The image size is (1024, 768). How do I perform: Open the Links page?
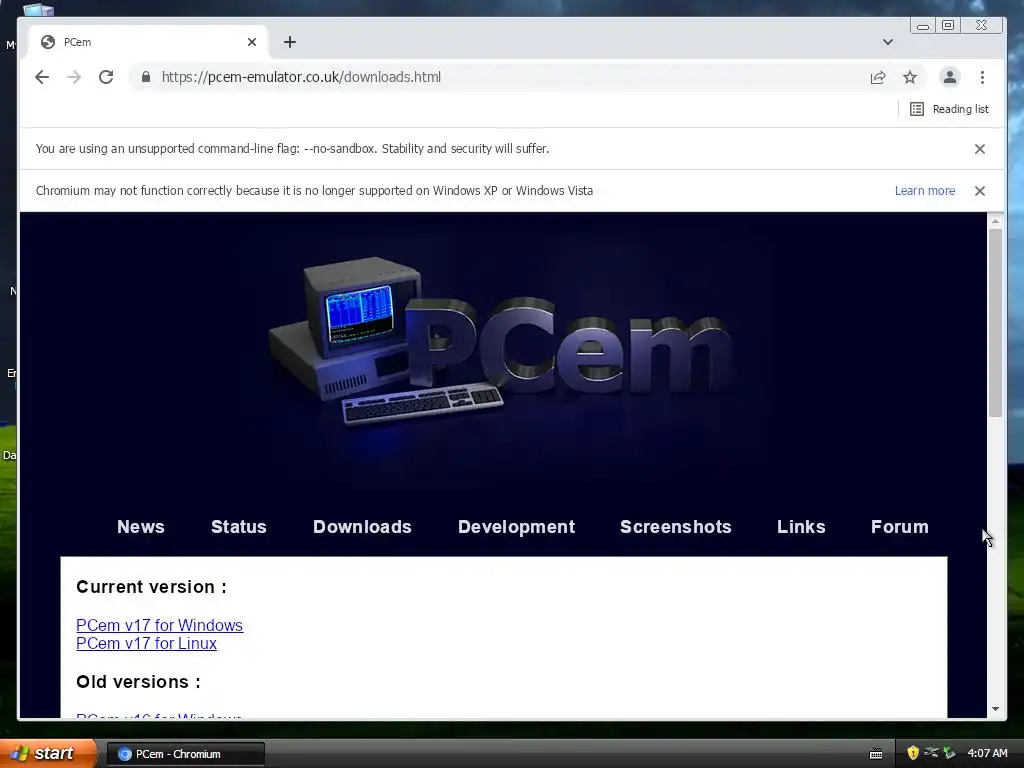pos(801,527)
